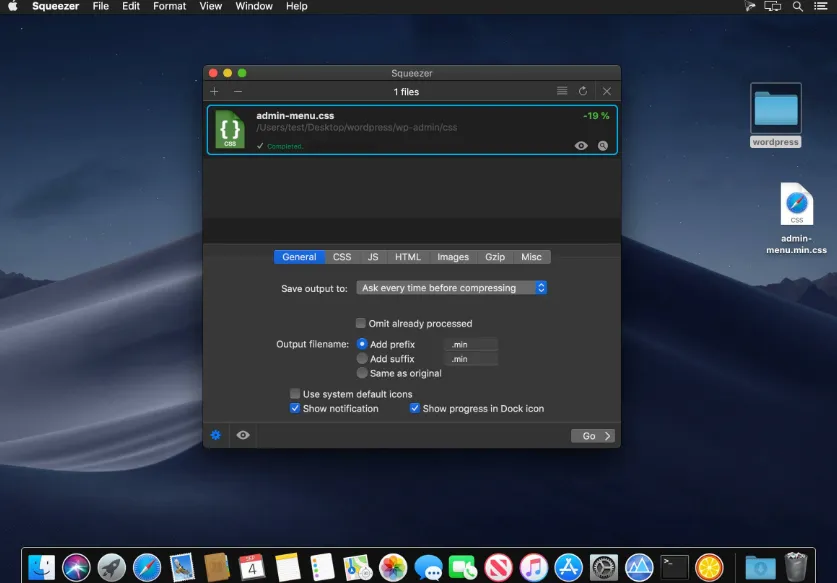This screenshot has height=583, width=837.
Task: Open the Help menu
Action: click(x=297, y=6)
